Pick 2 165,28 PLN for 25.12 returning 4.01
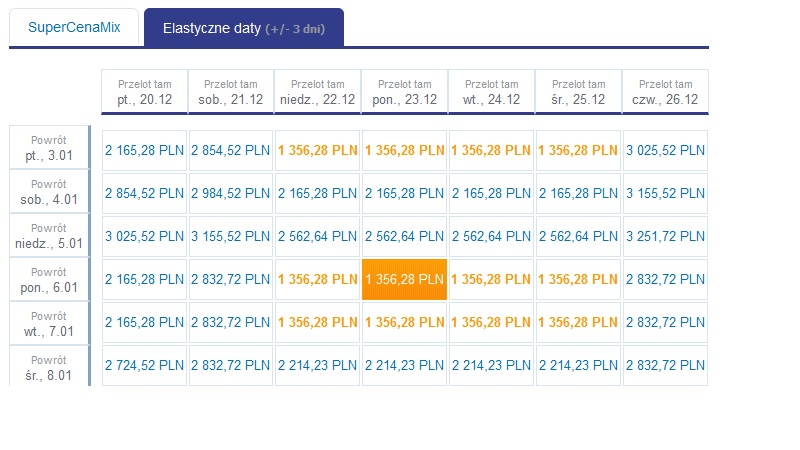The width and height of the screenshot is (800, 450). (578, 193)
